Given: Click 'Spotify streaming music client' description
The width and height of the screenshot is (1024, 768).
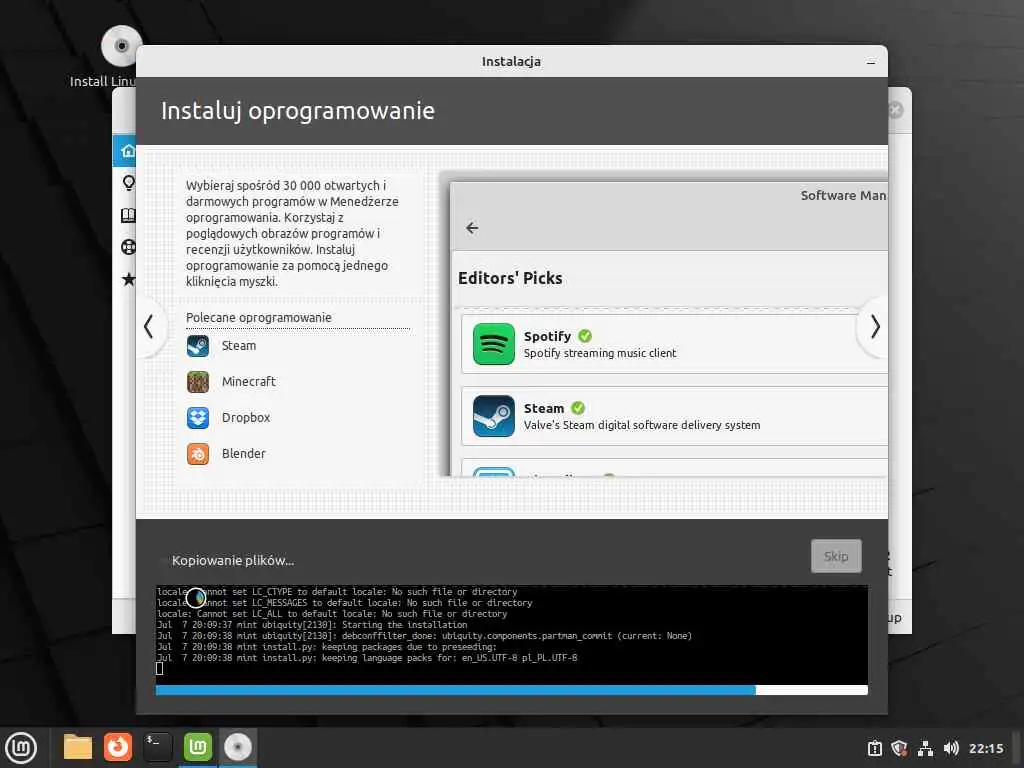Looking at the screenshot, I should click(x=600, y=353).
